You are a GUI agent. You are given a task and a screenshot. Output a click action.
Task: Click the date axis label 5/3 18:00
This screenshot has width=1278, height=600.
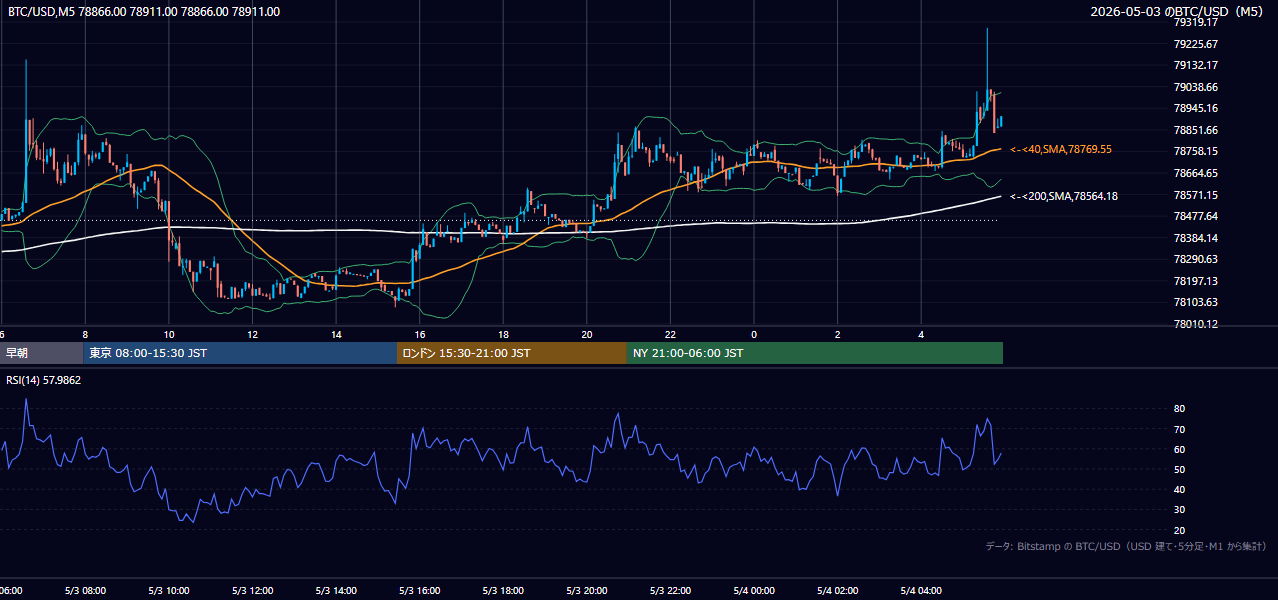(x=503, y=591)
